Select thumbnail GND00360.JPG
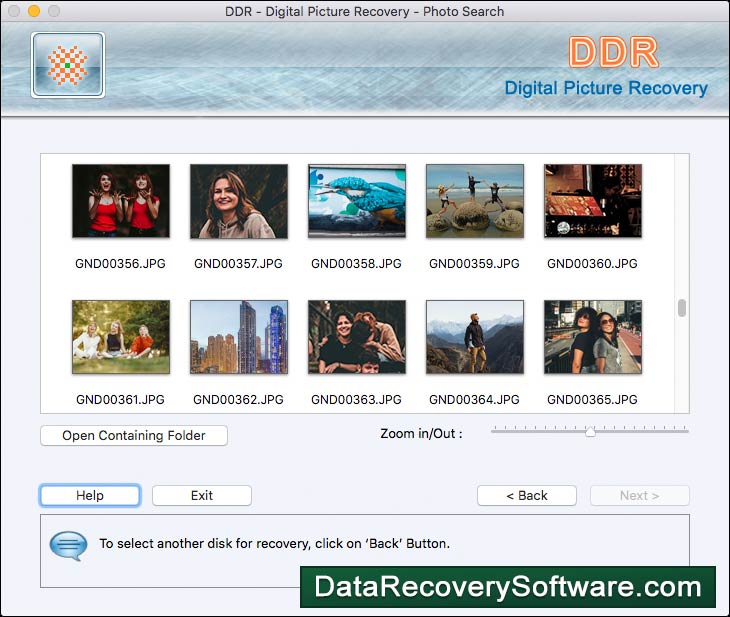 point(592,201)
